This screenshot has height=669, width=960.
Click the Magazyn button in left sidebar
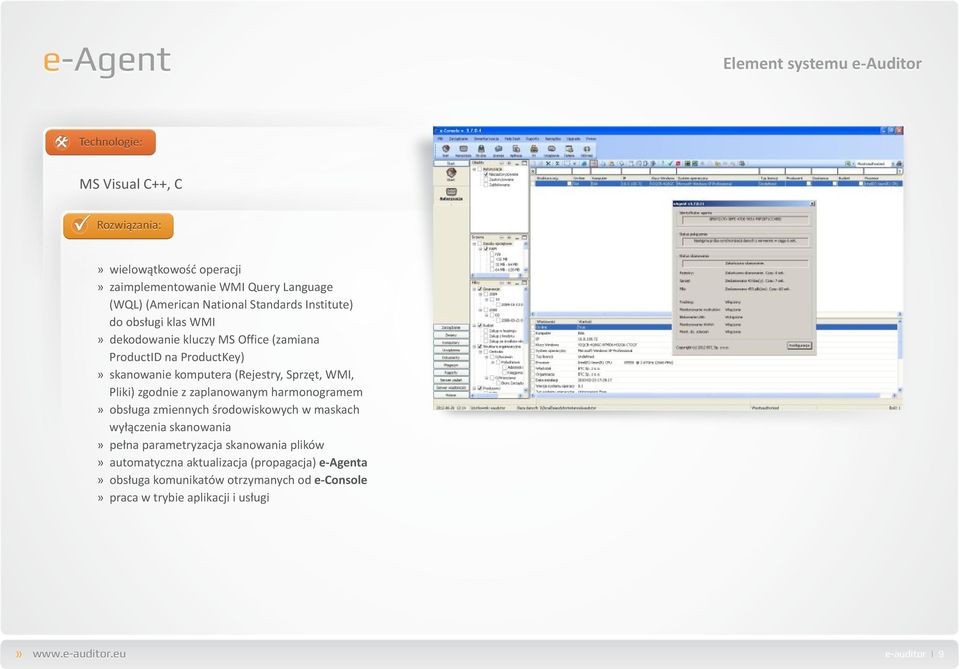451,365
